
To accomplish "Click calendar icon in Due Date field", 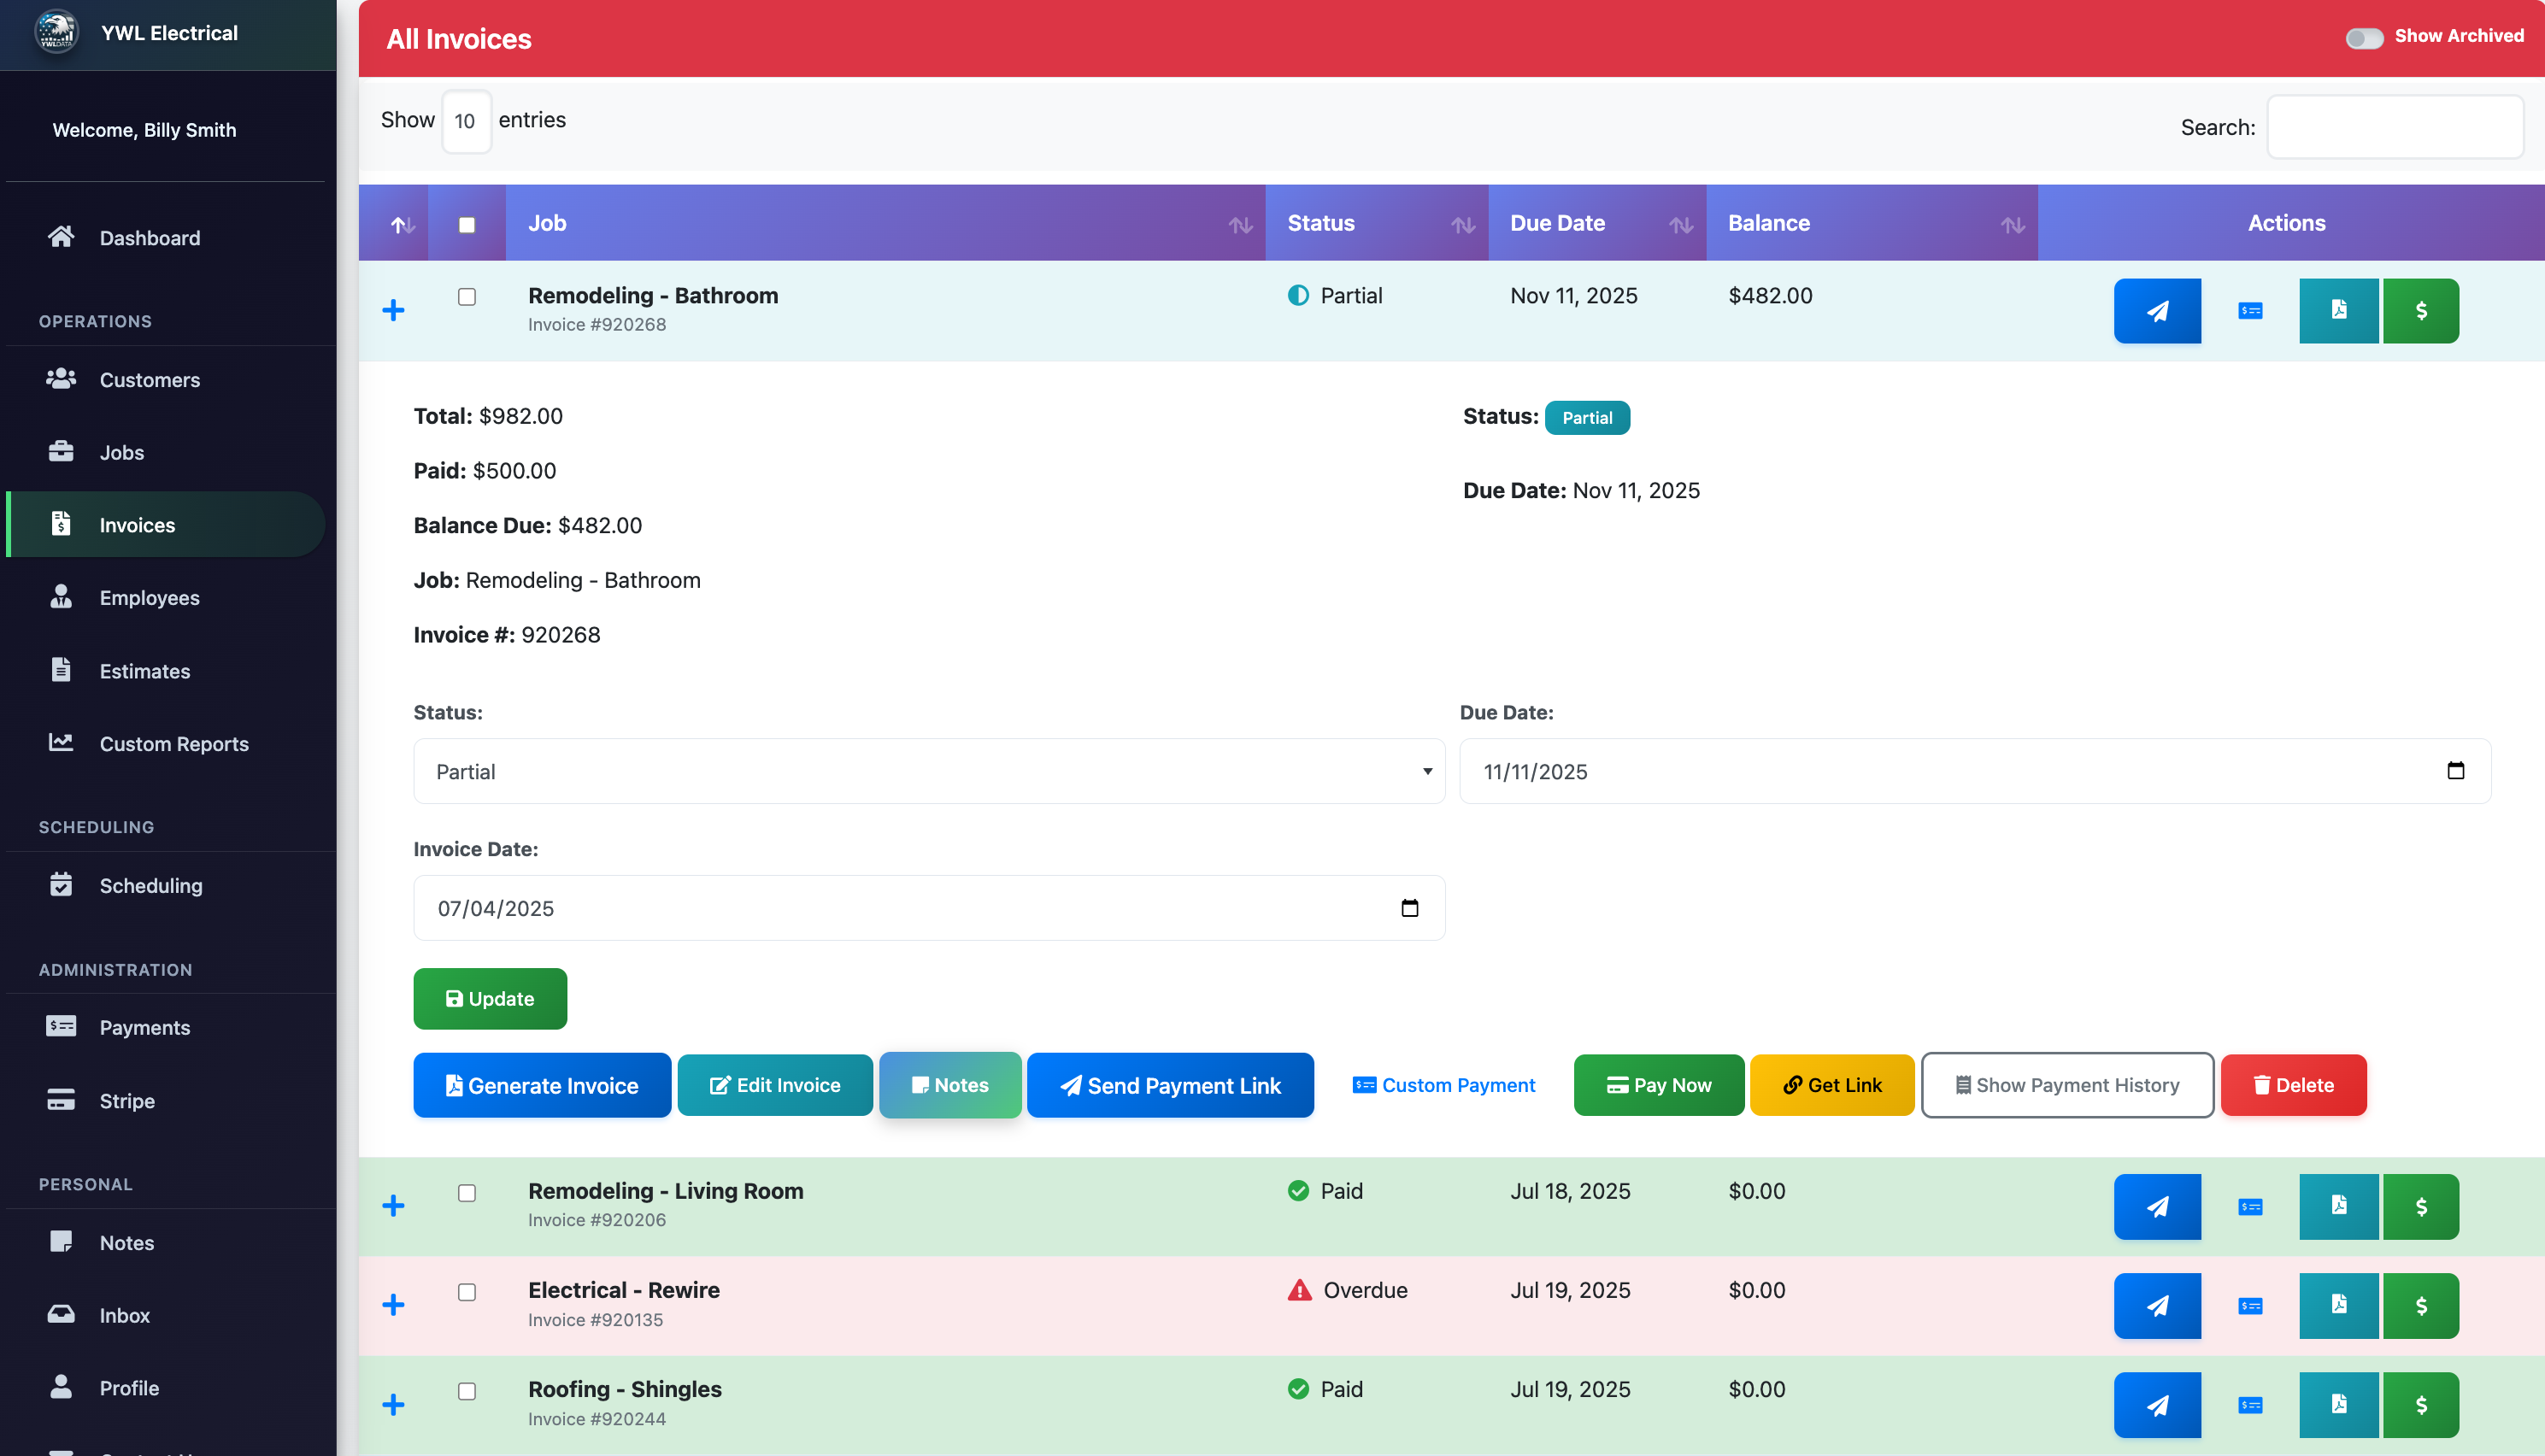I will 2455,771.
